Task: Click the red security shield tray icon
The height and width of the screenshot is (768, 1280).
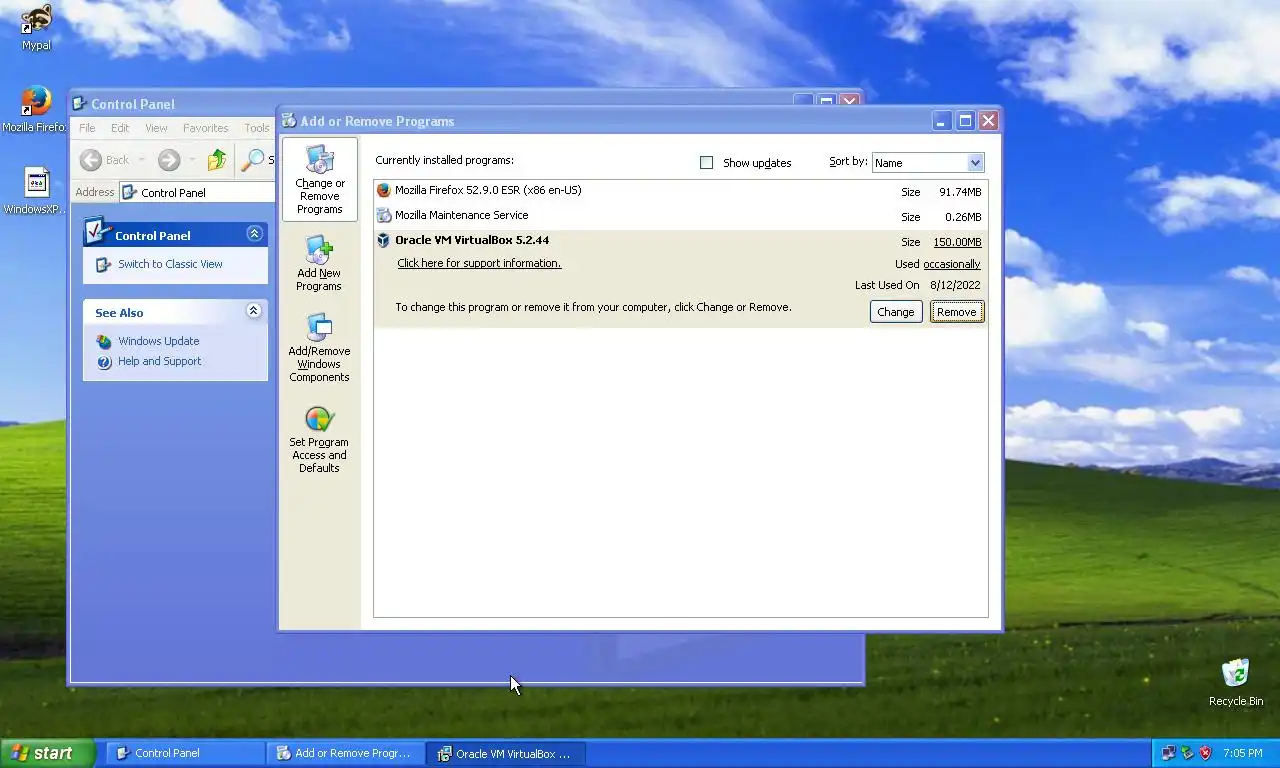Action: [1206, 753]
